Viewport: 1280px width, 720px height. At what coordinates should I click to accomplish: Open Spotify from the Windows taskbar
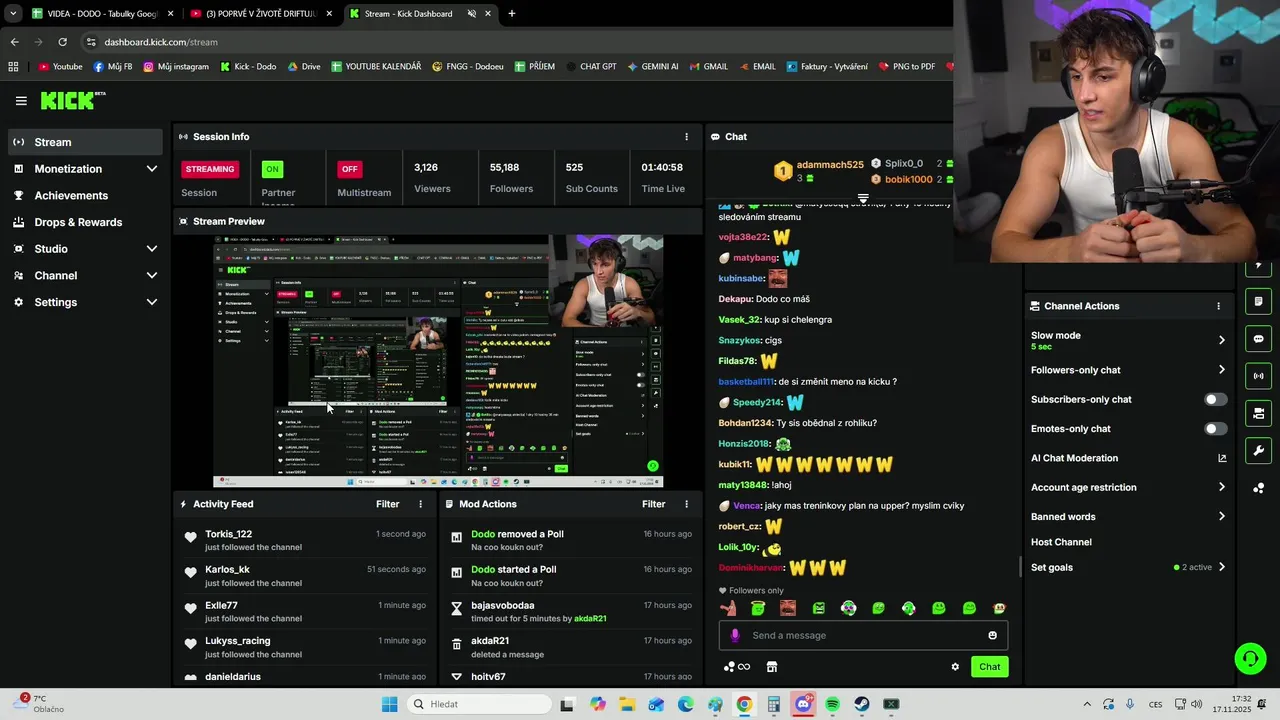coord(832,704)
